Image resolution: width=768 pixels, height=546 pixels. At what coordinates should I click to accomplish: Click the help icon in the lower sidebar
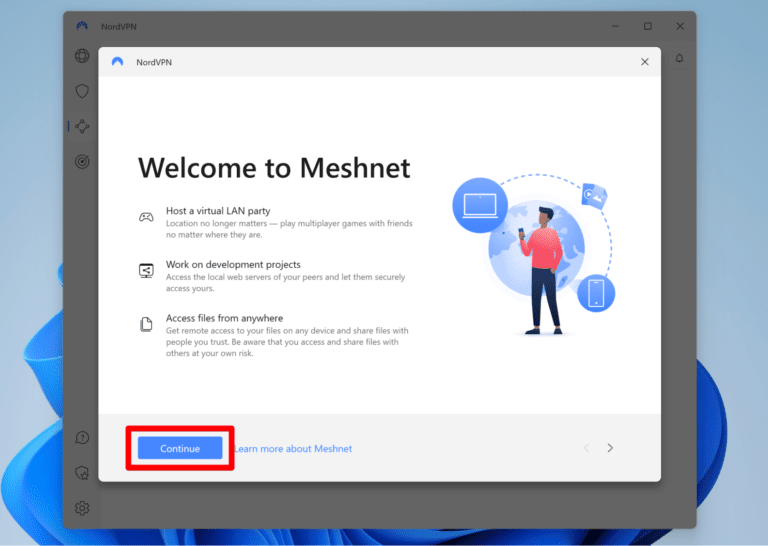[82, 437]
